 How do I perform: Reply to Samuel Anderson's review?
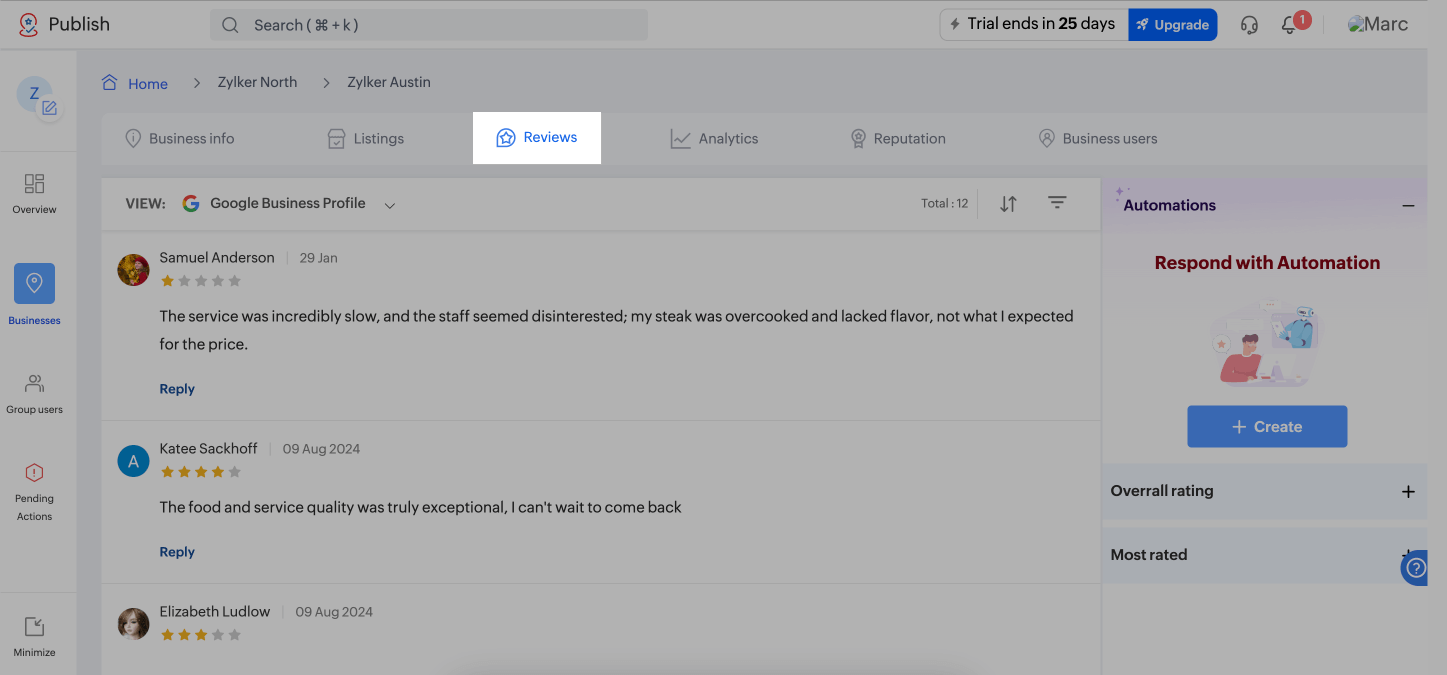(177, 389)
